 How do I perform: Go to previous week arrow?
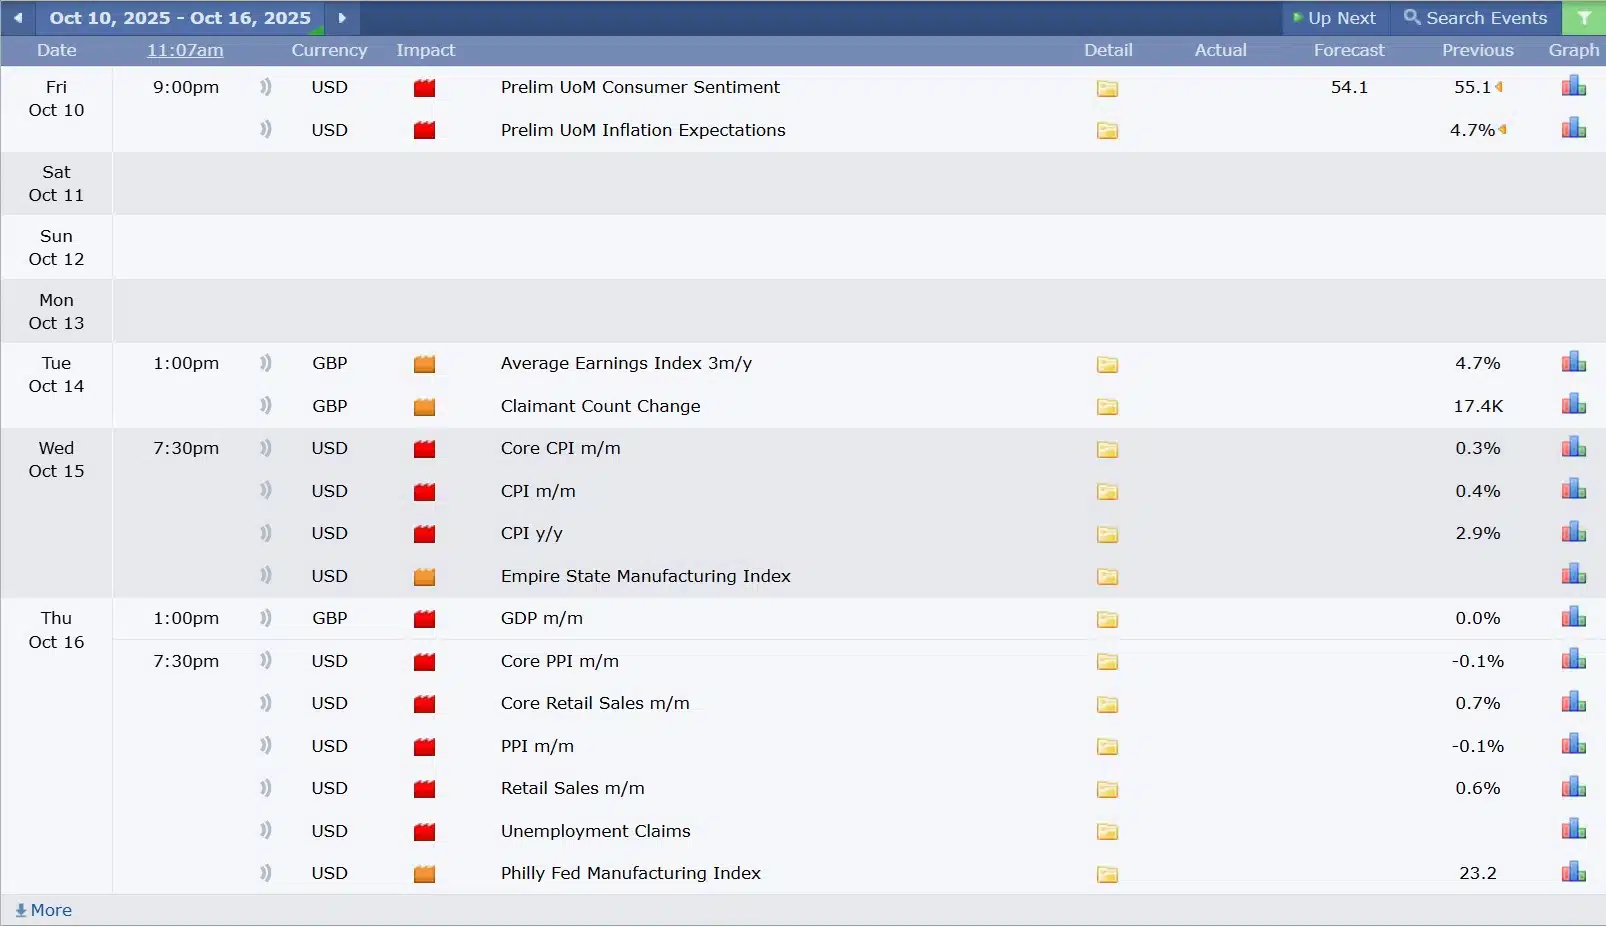[x=18, y=18]
